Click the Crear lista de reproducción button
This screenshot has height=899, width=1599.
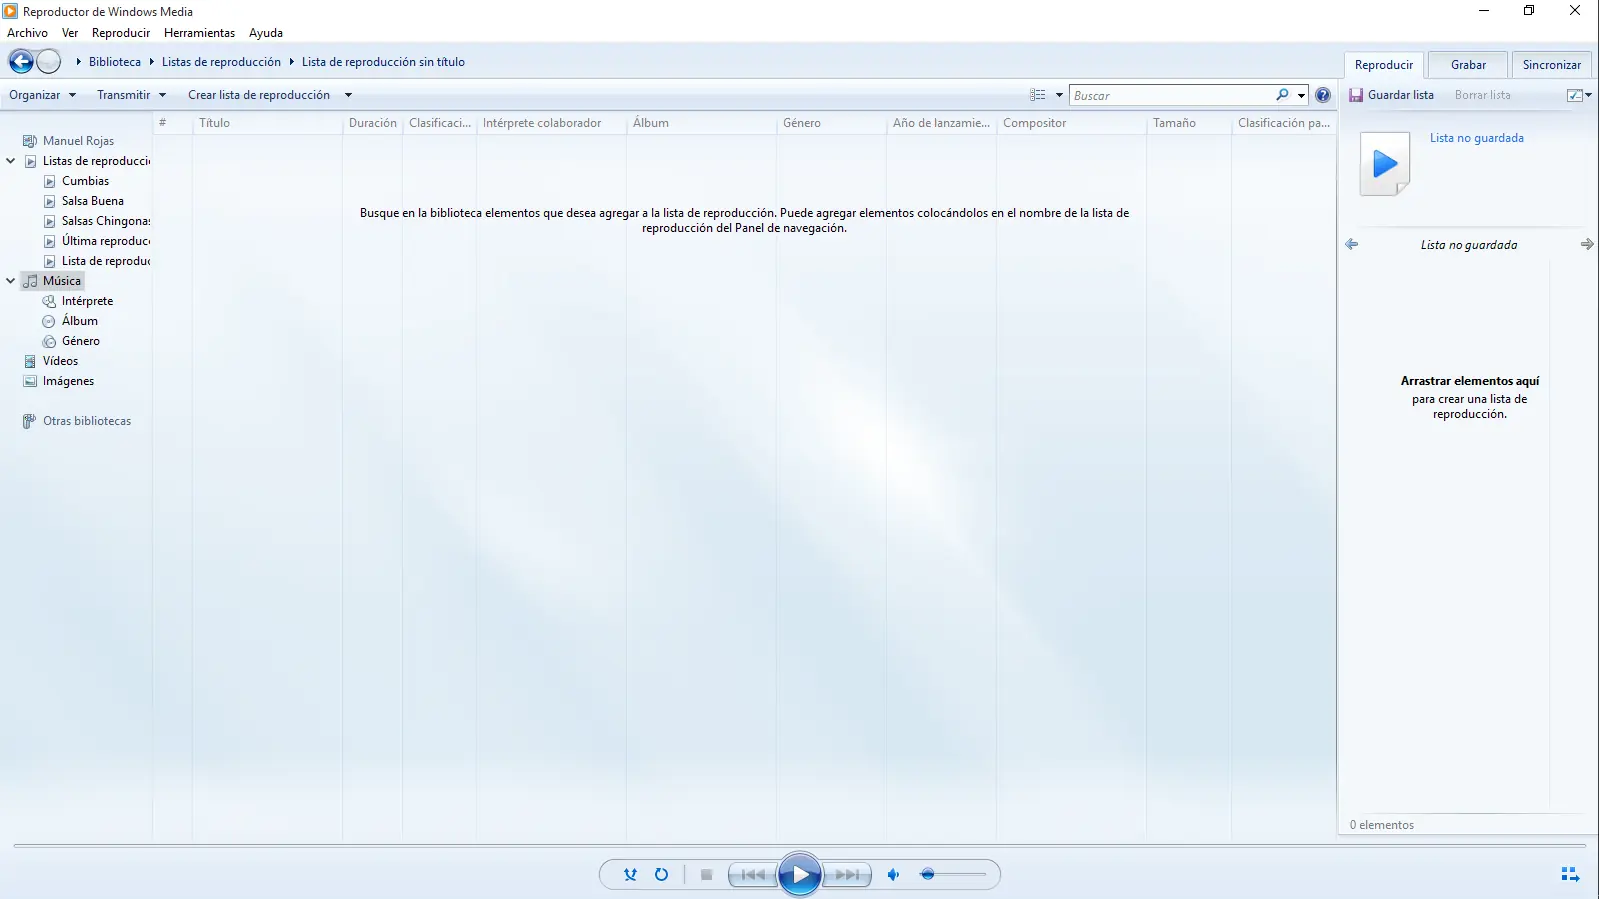coord(259,95)
